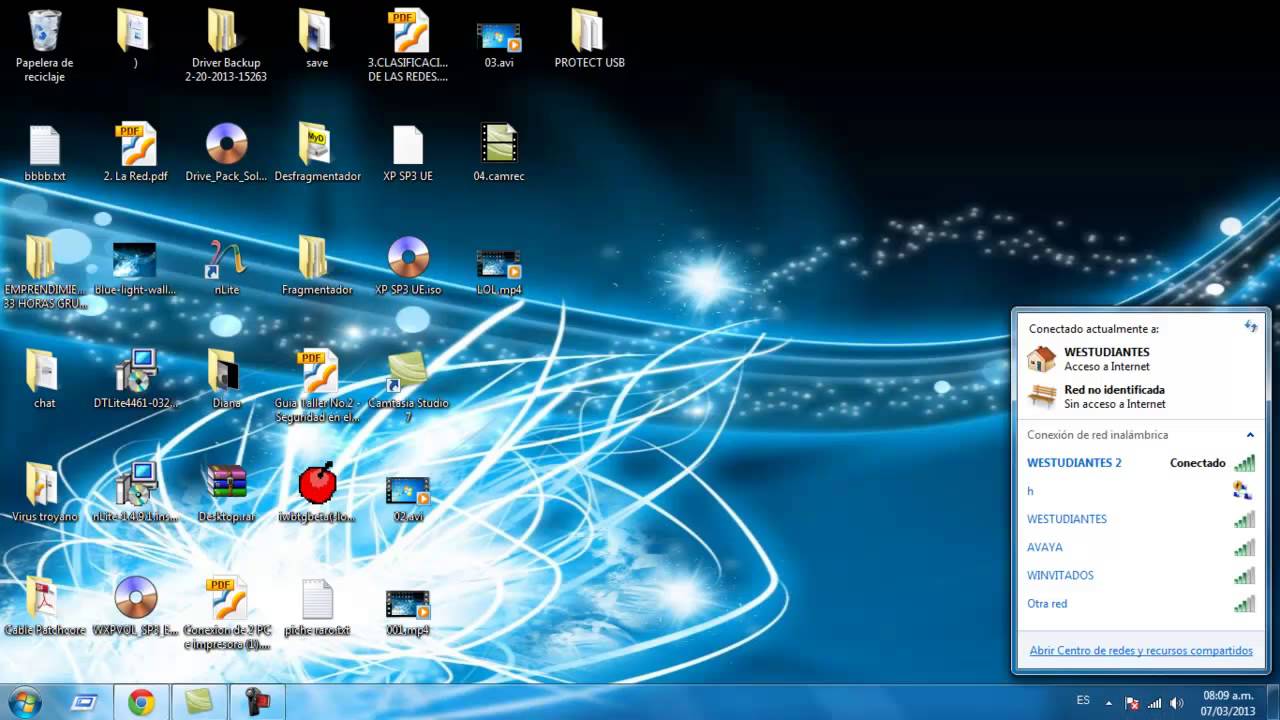Open the Windows Start menu
Screen dimensions: 1280x720
click(x=25, y=702)
